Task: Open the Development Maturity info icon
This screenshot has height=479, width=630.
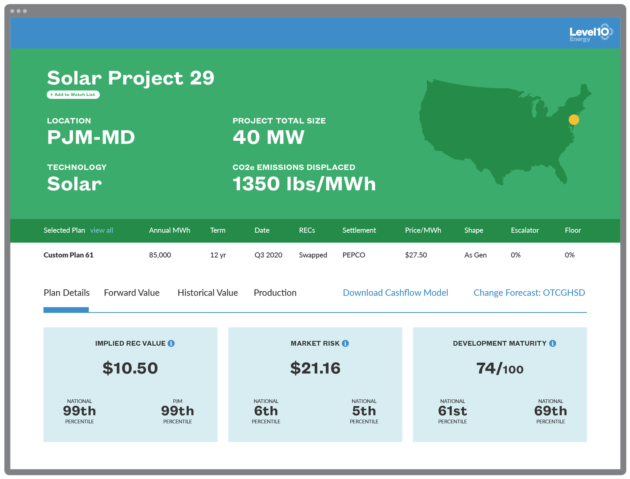Action: tap(553, 343)
